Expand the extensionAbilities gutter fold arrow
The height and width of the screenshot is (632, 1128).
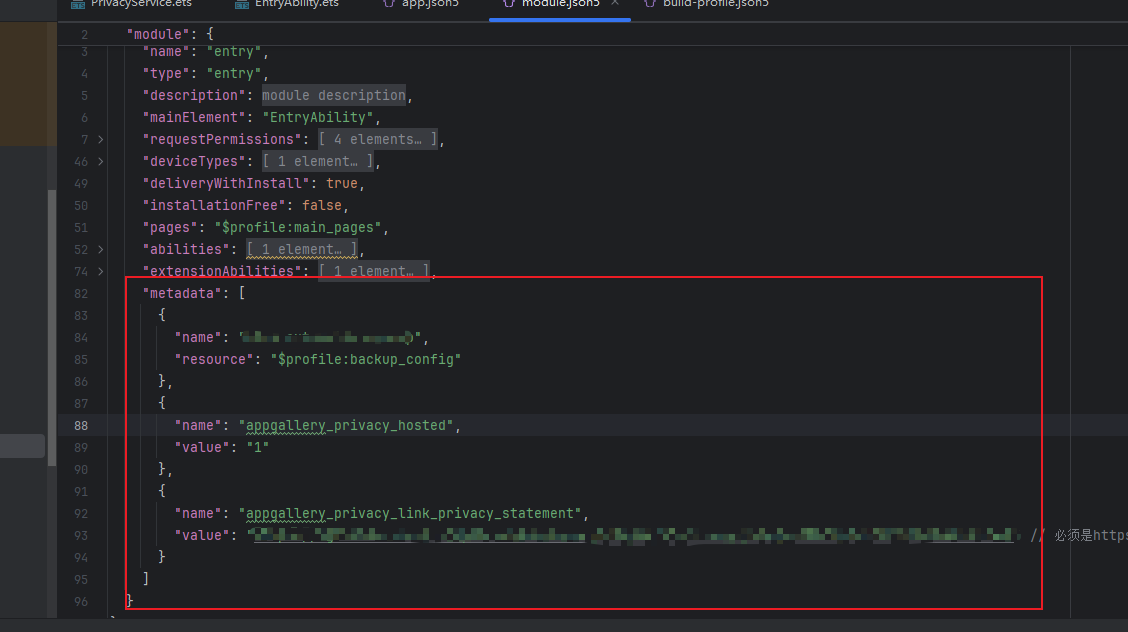coord(100,272)
